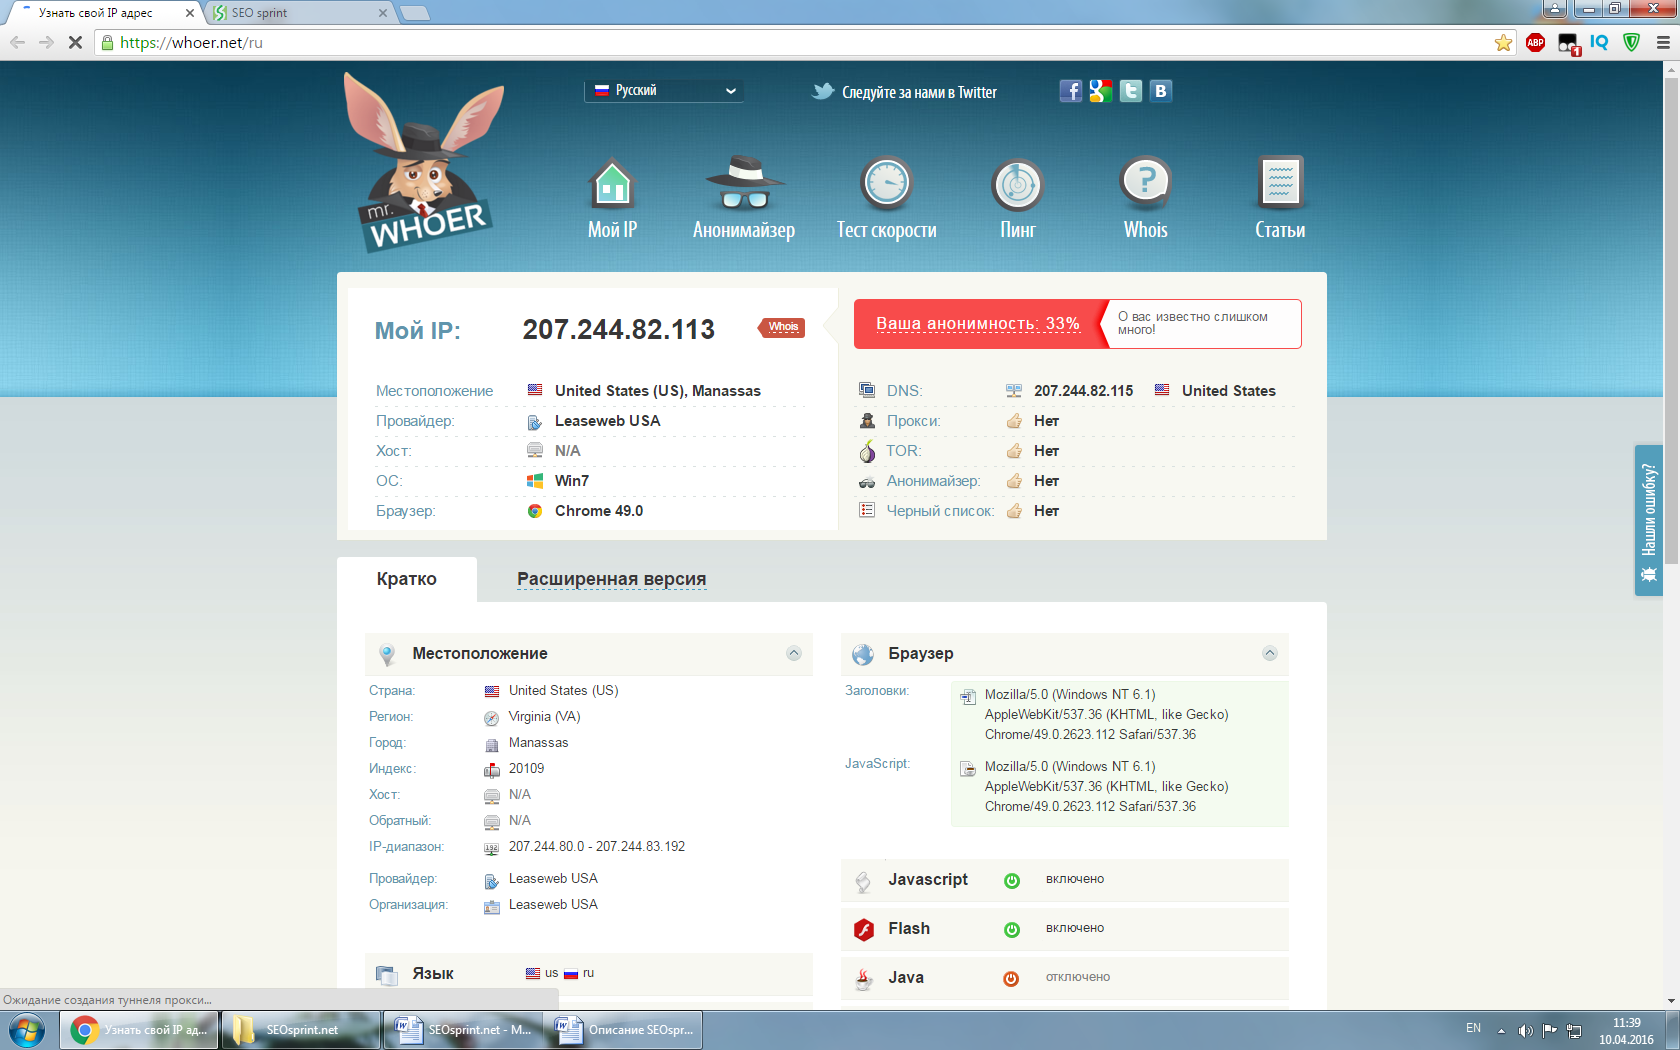Image resolution: width=1680 pixels, height=1050 pixels.
Task: Open the Adblock Plus extension icon
Action: coord(1535,42)
